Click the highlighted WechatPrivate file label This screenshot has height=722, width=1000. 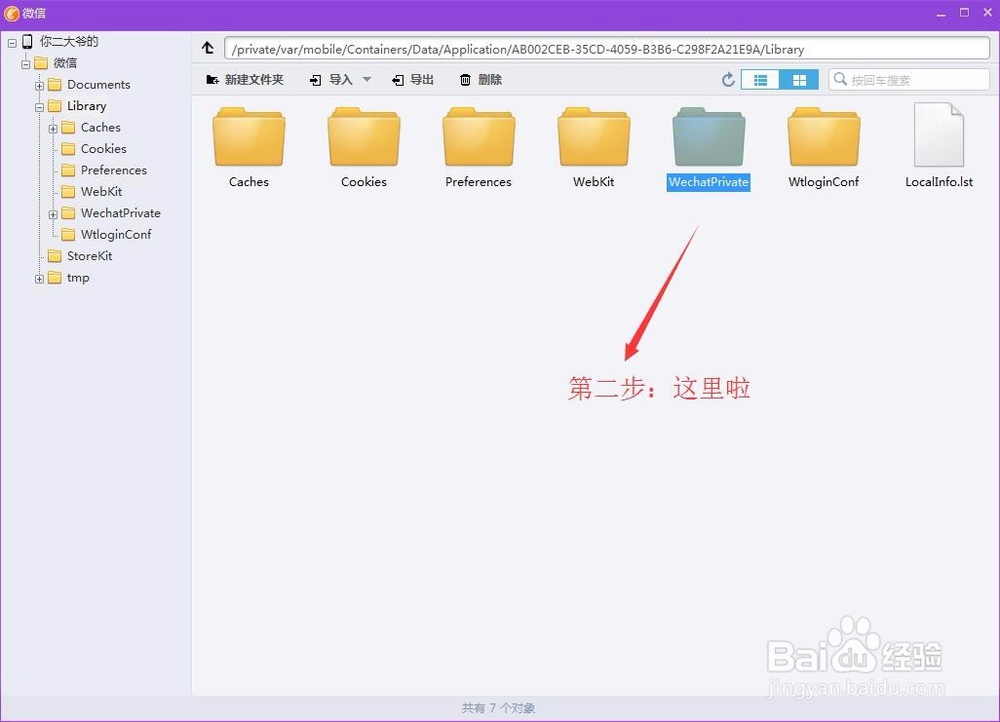coord(709,182)
